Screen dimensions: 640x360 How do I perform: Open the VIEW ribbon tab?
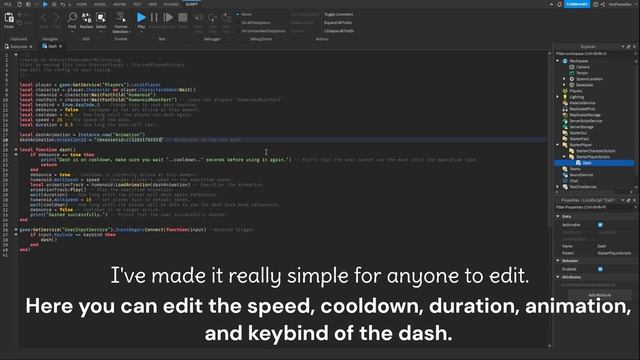[152, 4]
